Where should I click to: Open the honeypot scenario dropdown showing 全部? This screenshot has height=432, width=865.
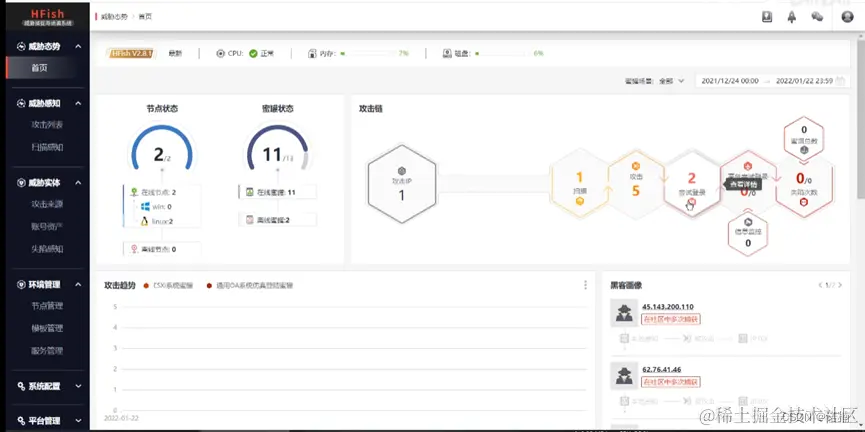click(x=671, y=81)
